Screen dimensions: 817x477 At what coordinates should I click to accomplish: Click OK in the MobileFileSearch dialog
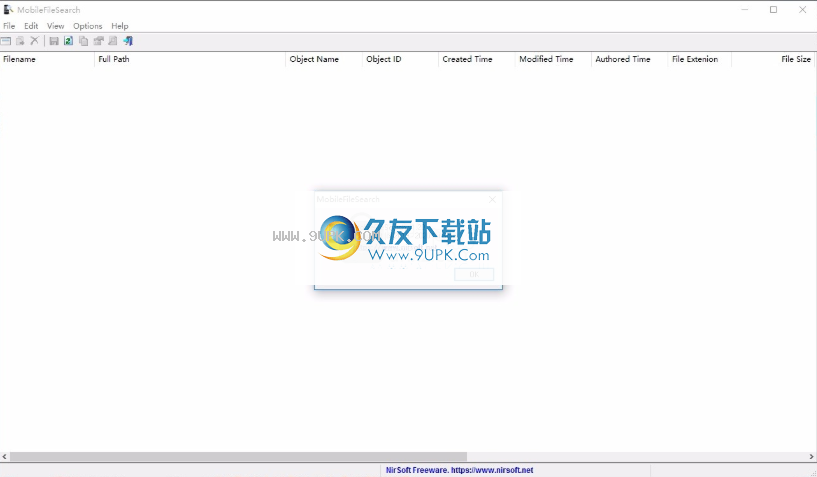(474, 274)
